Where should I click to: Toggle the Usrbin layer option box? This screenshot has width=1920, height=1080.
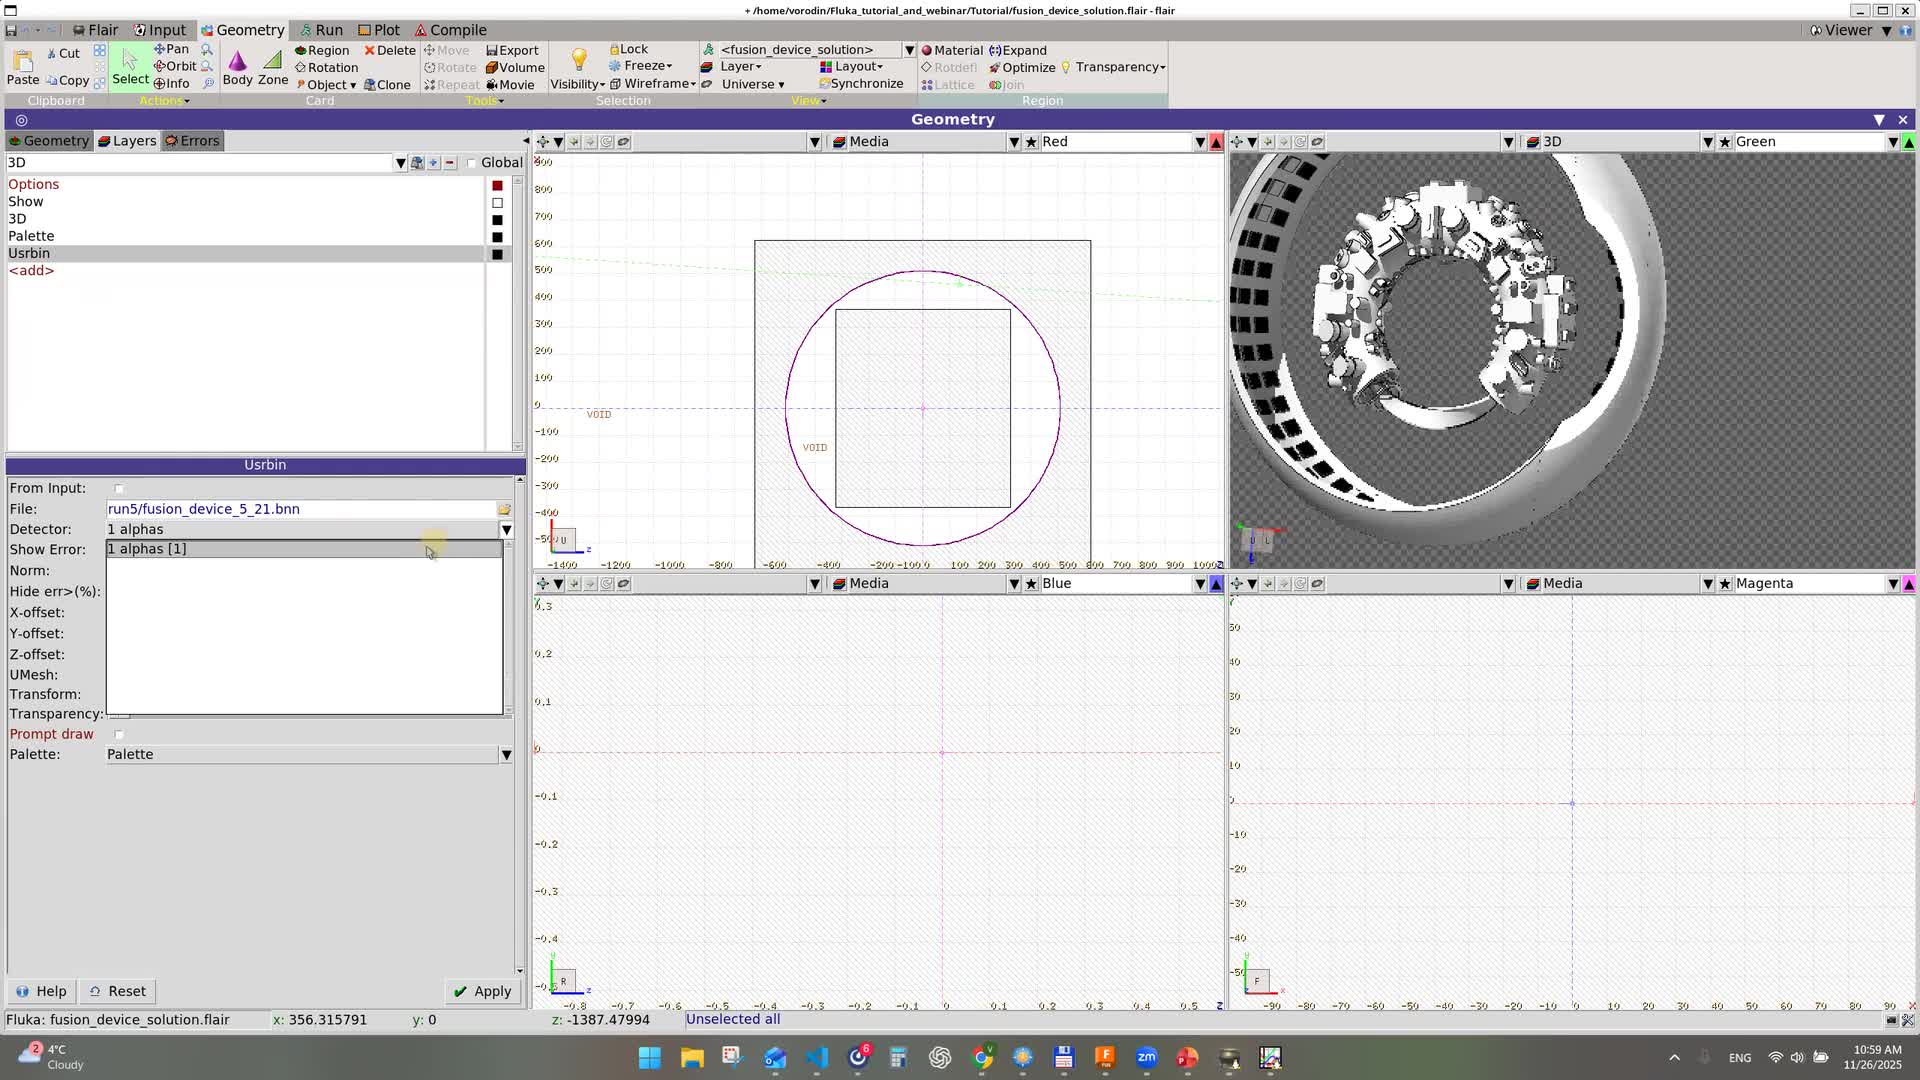pos(497,255)
